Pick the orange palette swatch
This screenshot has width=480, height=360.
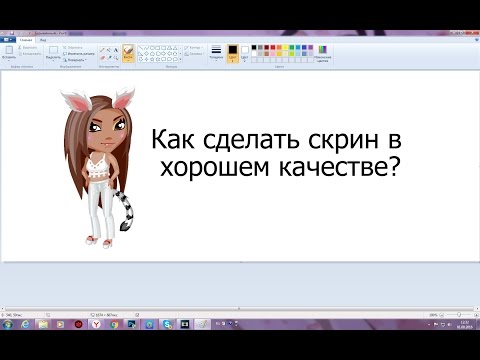[279, 48]
